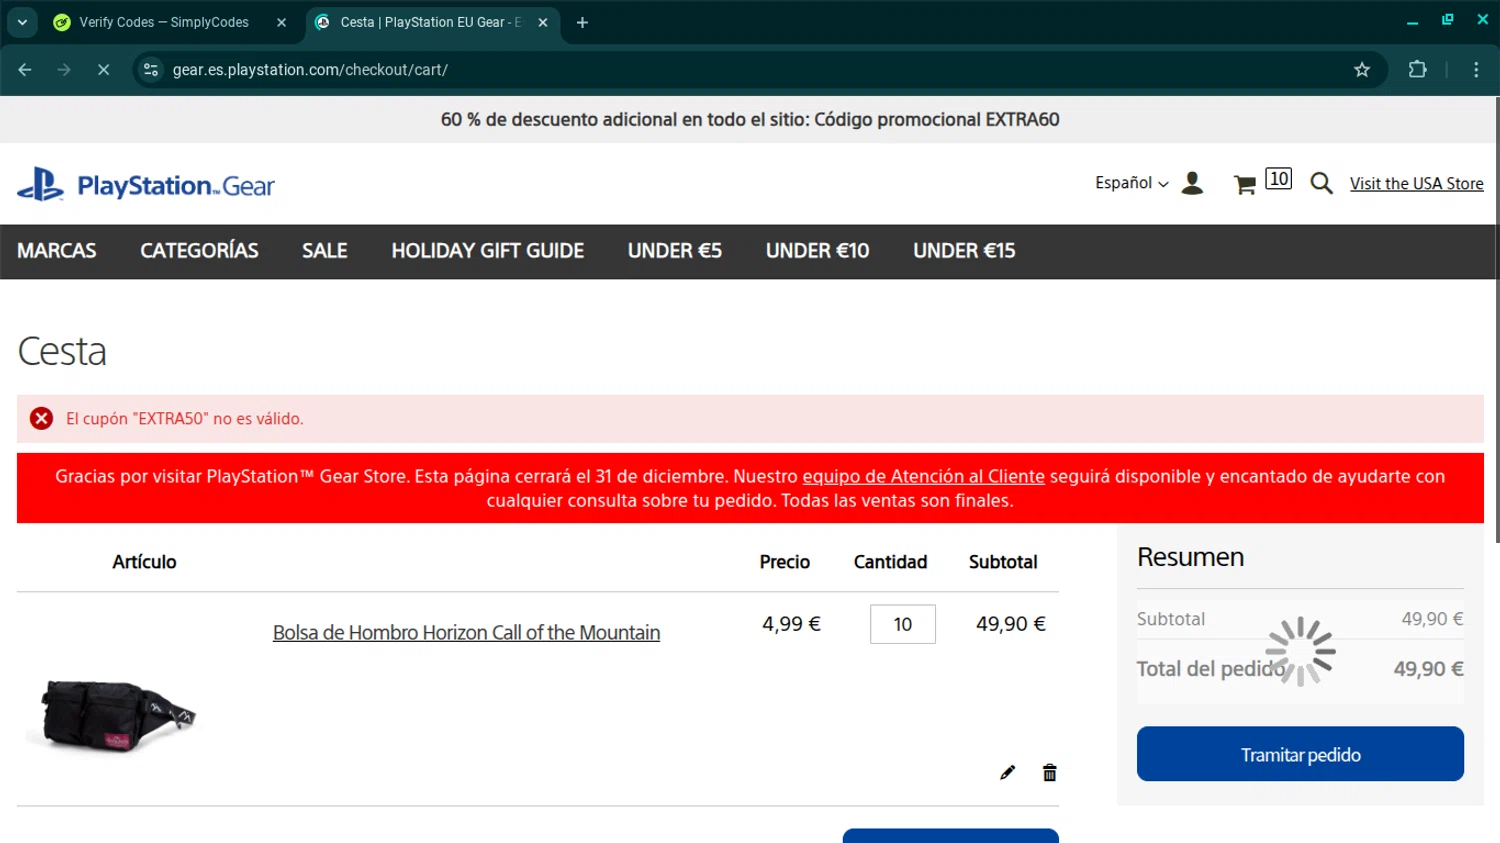Bookmark this page with the star icon

pyautogui.click(x=1362, y=69)
